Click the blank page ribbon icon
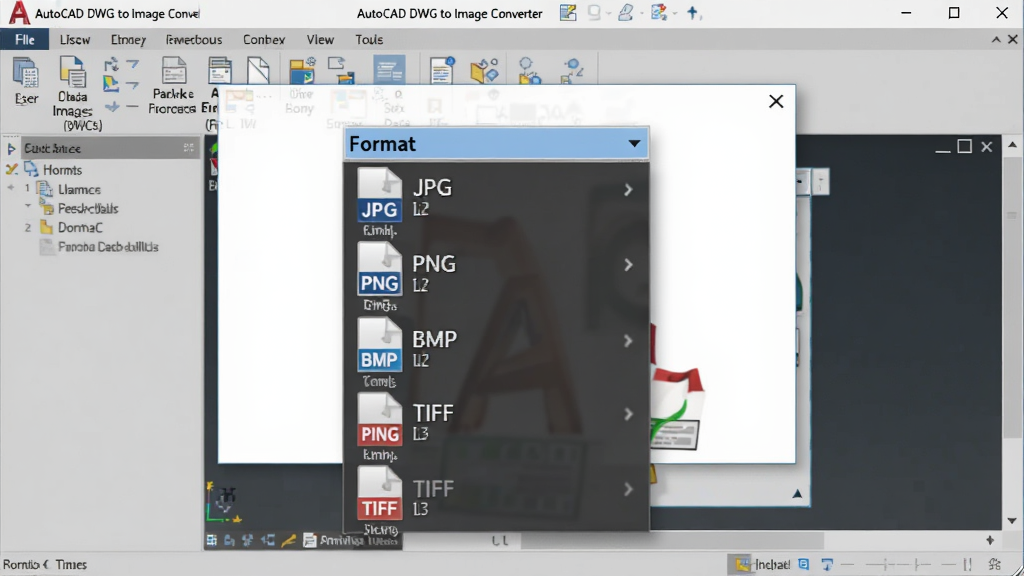This screenshot has height=576, width=1024. click(x=259, y=70)
